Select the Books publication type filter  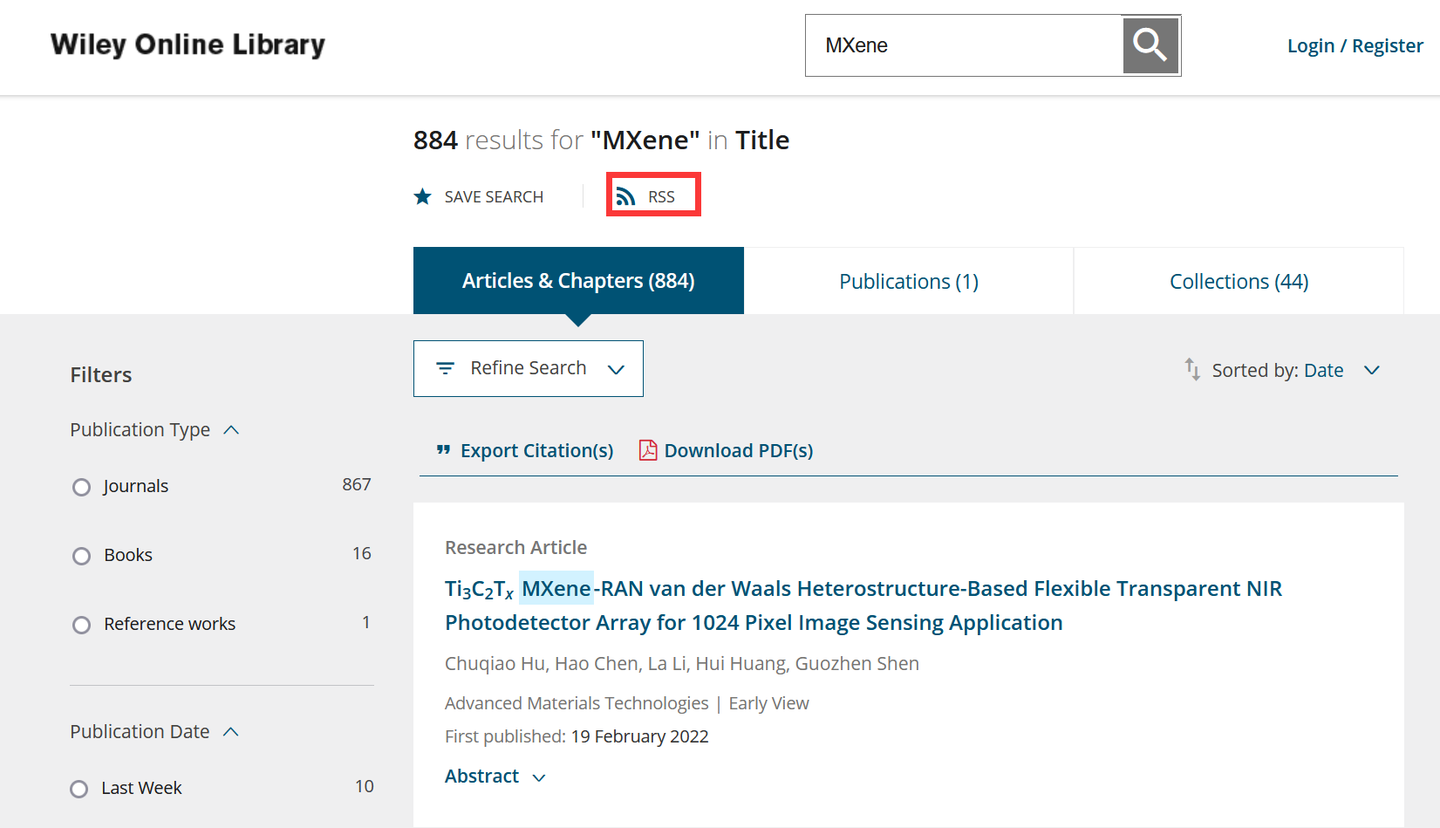coord(81,556)
